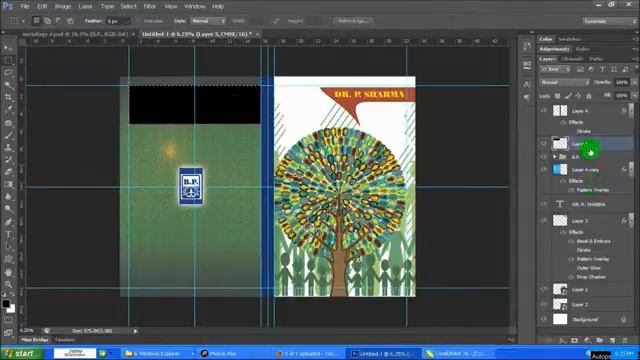640x360 pixels.
Task: Select the Zoom tool
Action: tap(8, 284)
